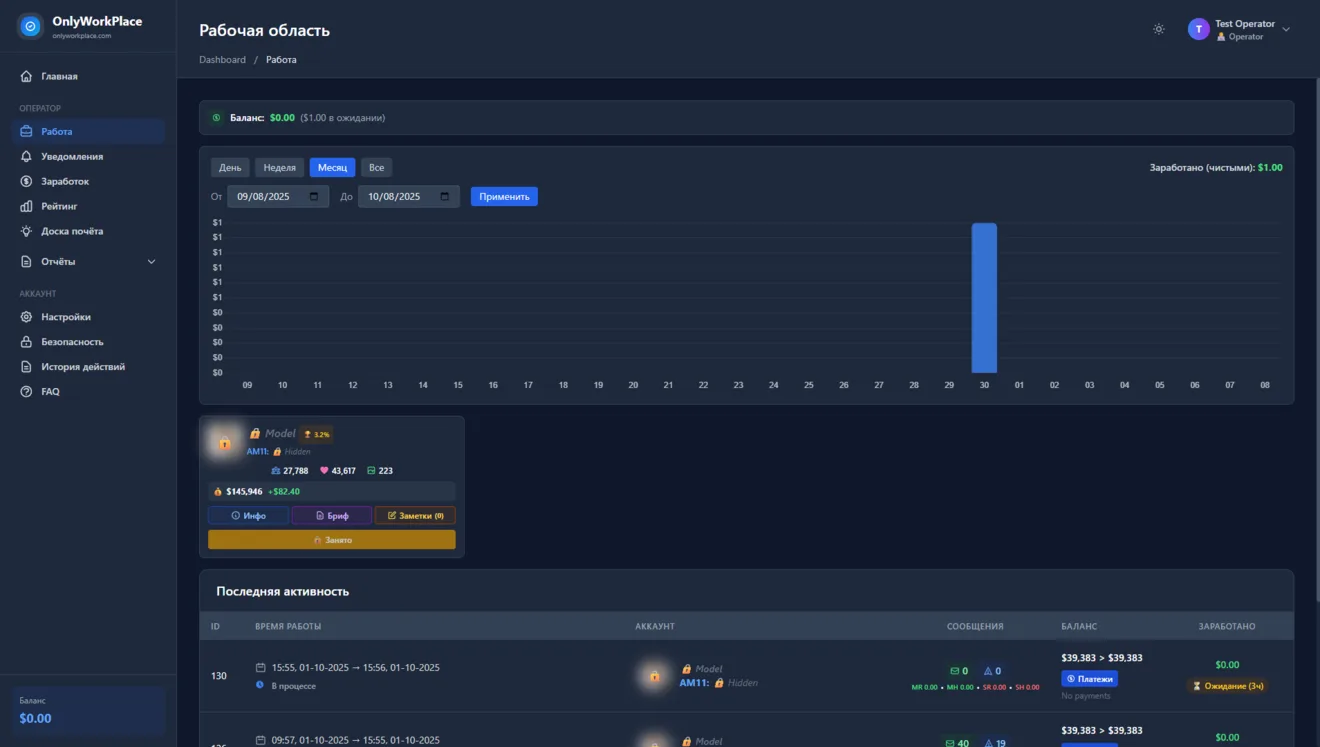
Task: Click the blue clock icon beside В процессе
Action: click(x=260, y=686)
